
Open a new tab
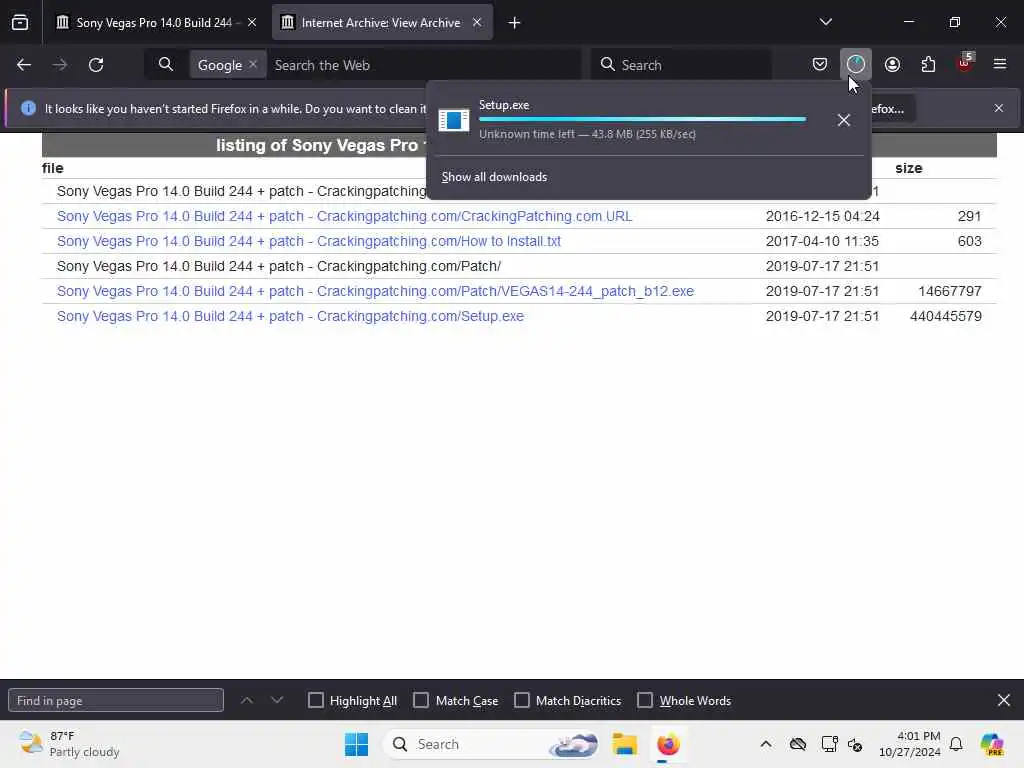[x=514, y=23]
